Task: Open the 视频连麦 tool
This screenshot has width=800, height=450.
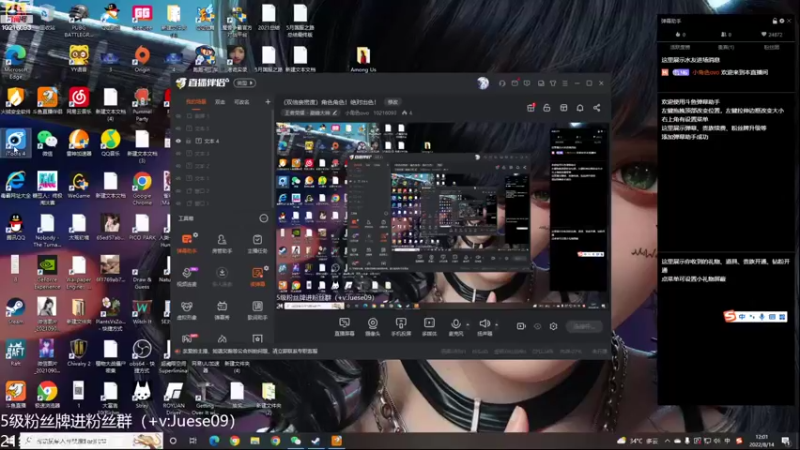Action: [187, 276]
